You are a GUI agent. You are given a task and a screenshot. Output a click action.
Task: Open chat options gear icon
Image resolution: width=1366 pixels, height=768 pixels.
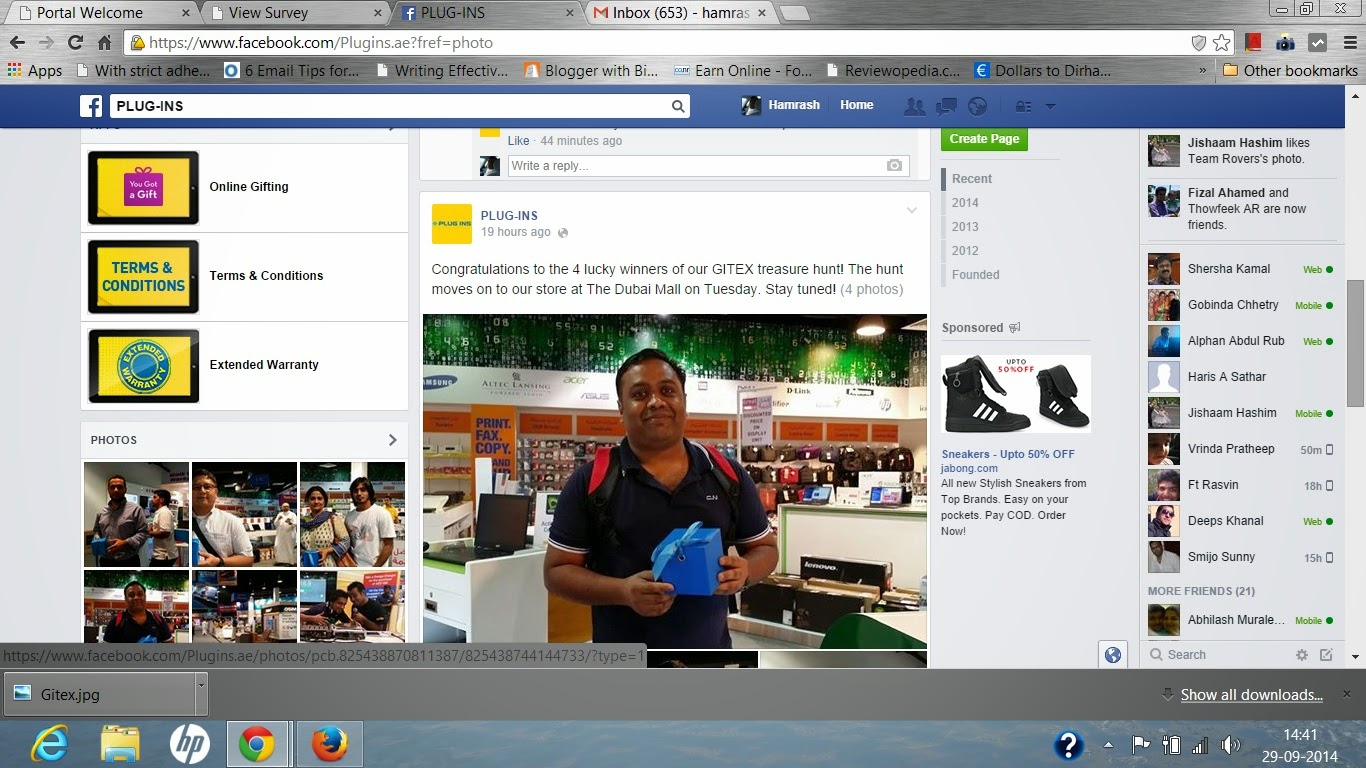(x=1301, y=655)
